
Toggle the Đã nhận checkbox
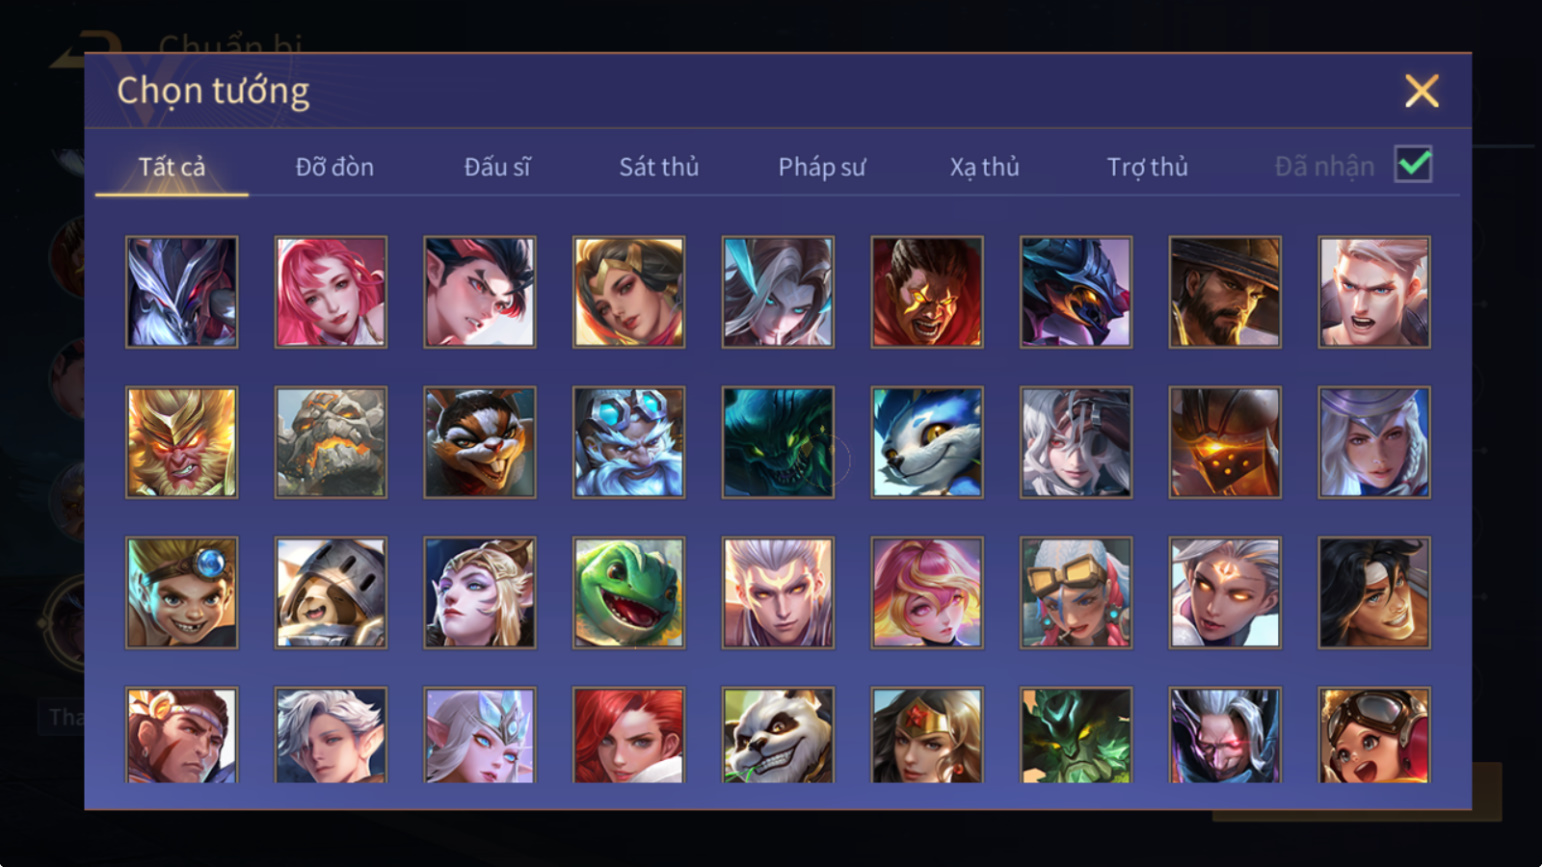(x=1413, y=164)
